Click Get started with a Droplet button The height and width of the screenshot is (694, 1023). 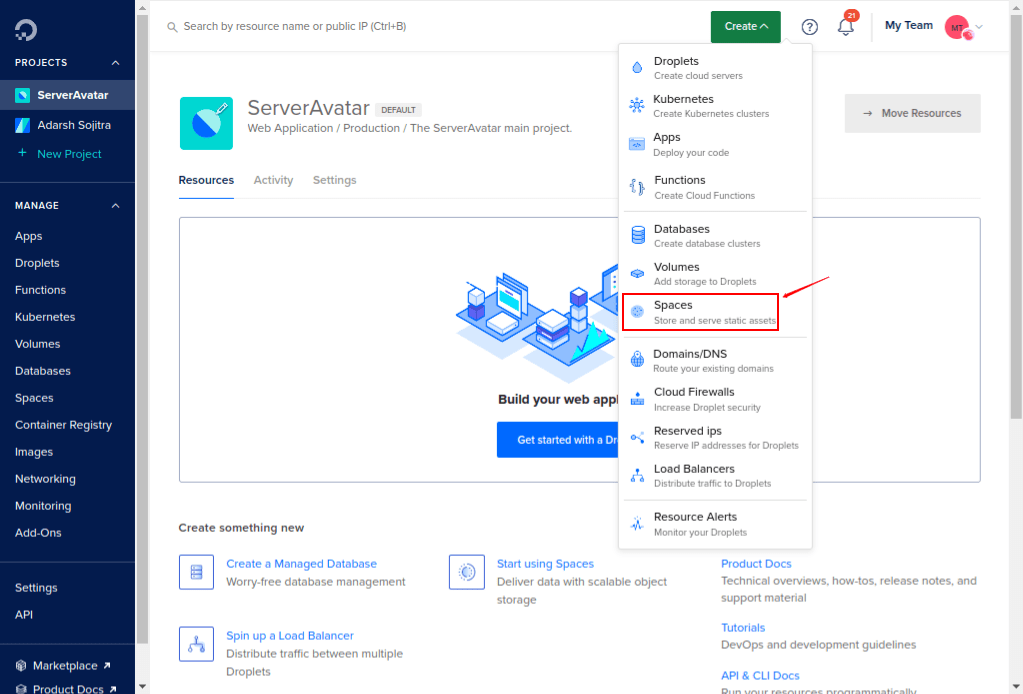(x=558, y=440)
